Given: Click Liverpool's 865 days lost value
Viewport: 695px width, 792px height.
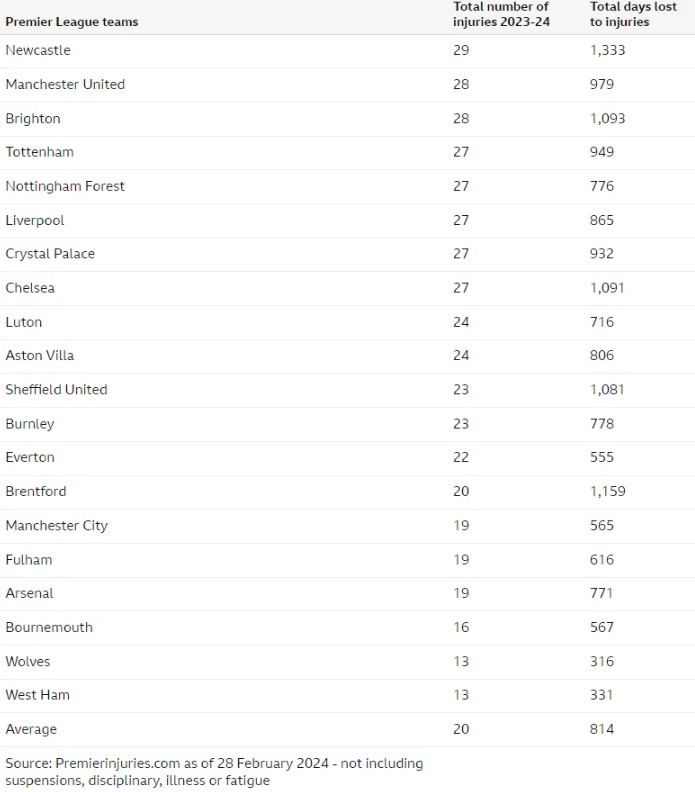Looking at the screenshot, I should (x=602, y=220).
